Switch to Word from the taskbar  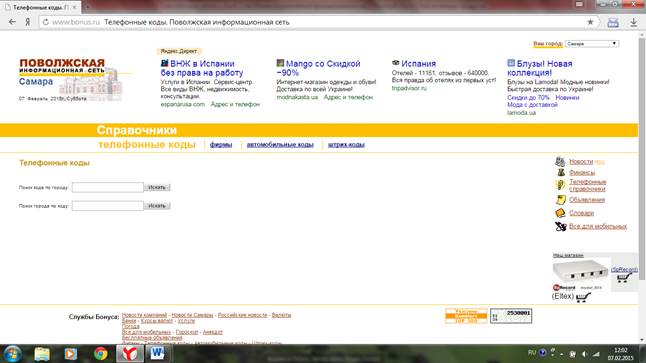point(157,354)
